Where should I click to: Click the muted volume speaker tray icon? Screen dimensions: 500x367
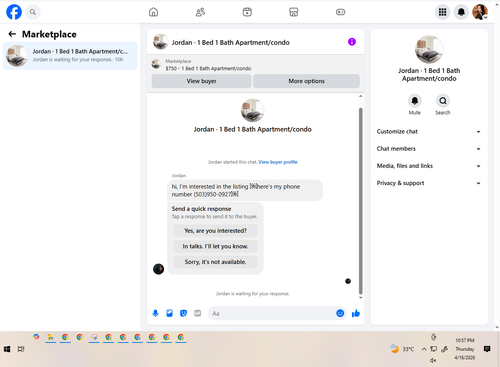pyautogui.click(x=433, y=360)
